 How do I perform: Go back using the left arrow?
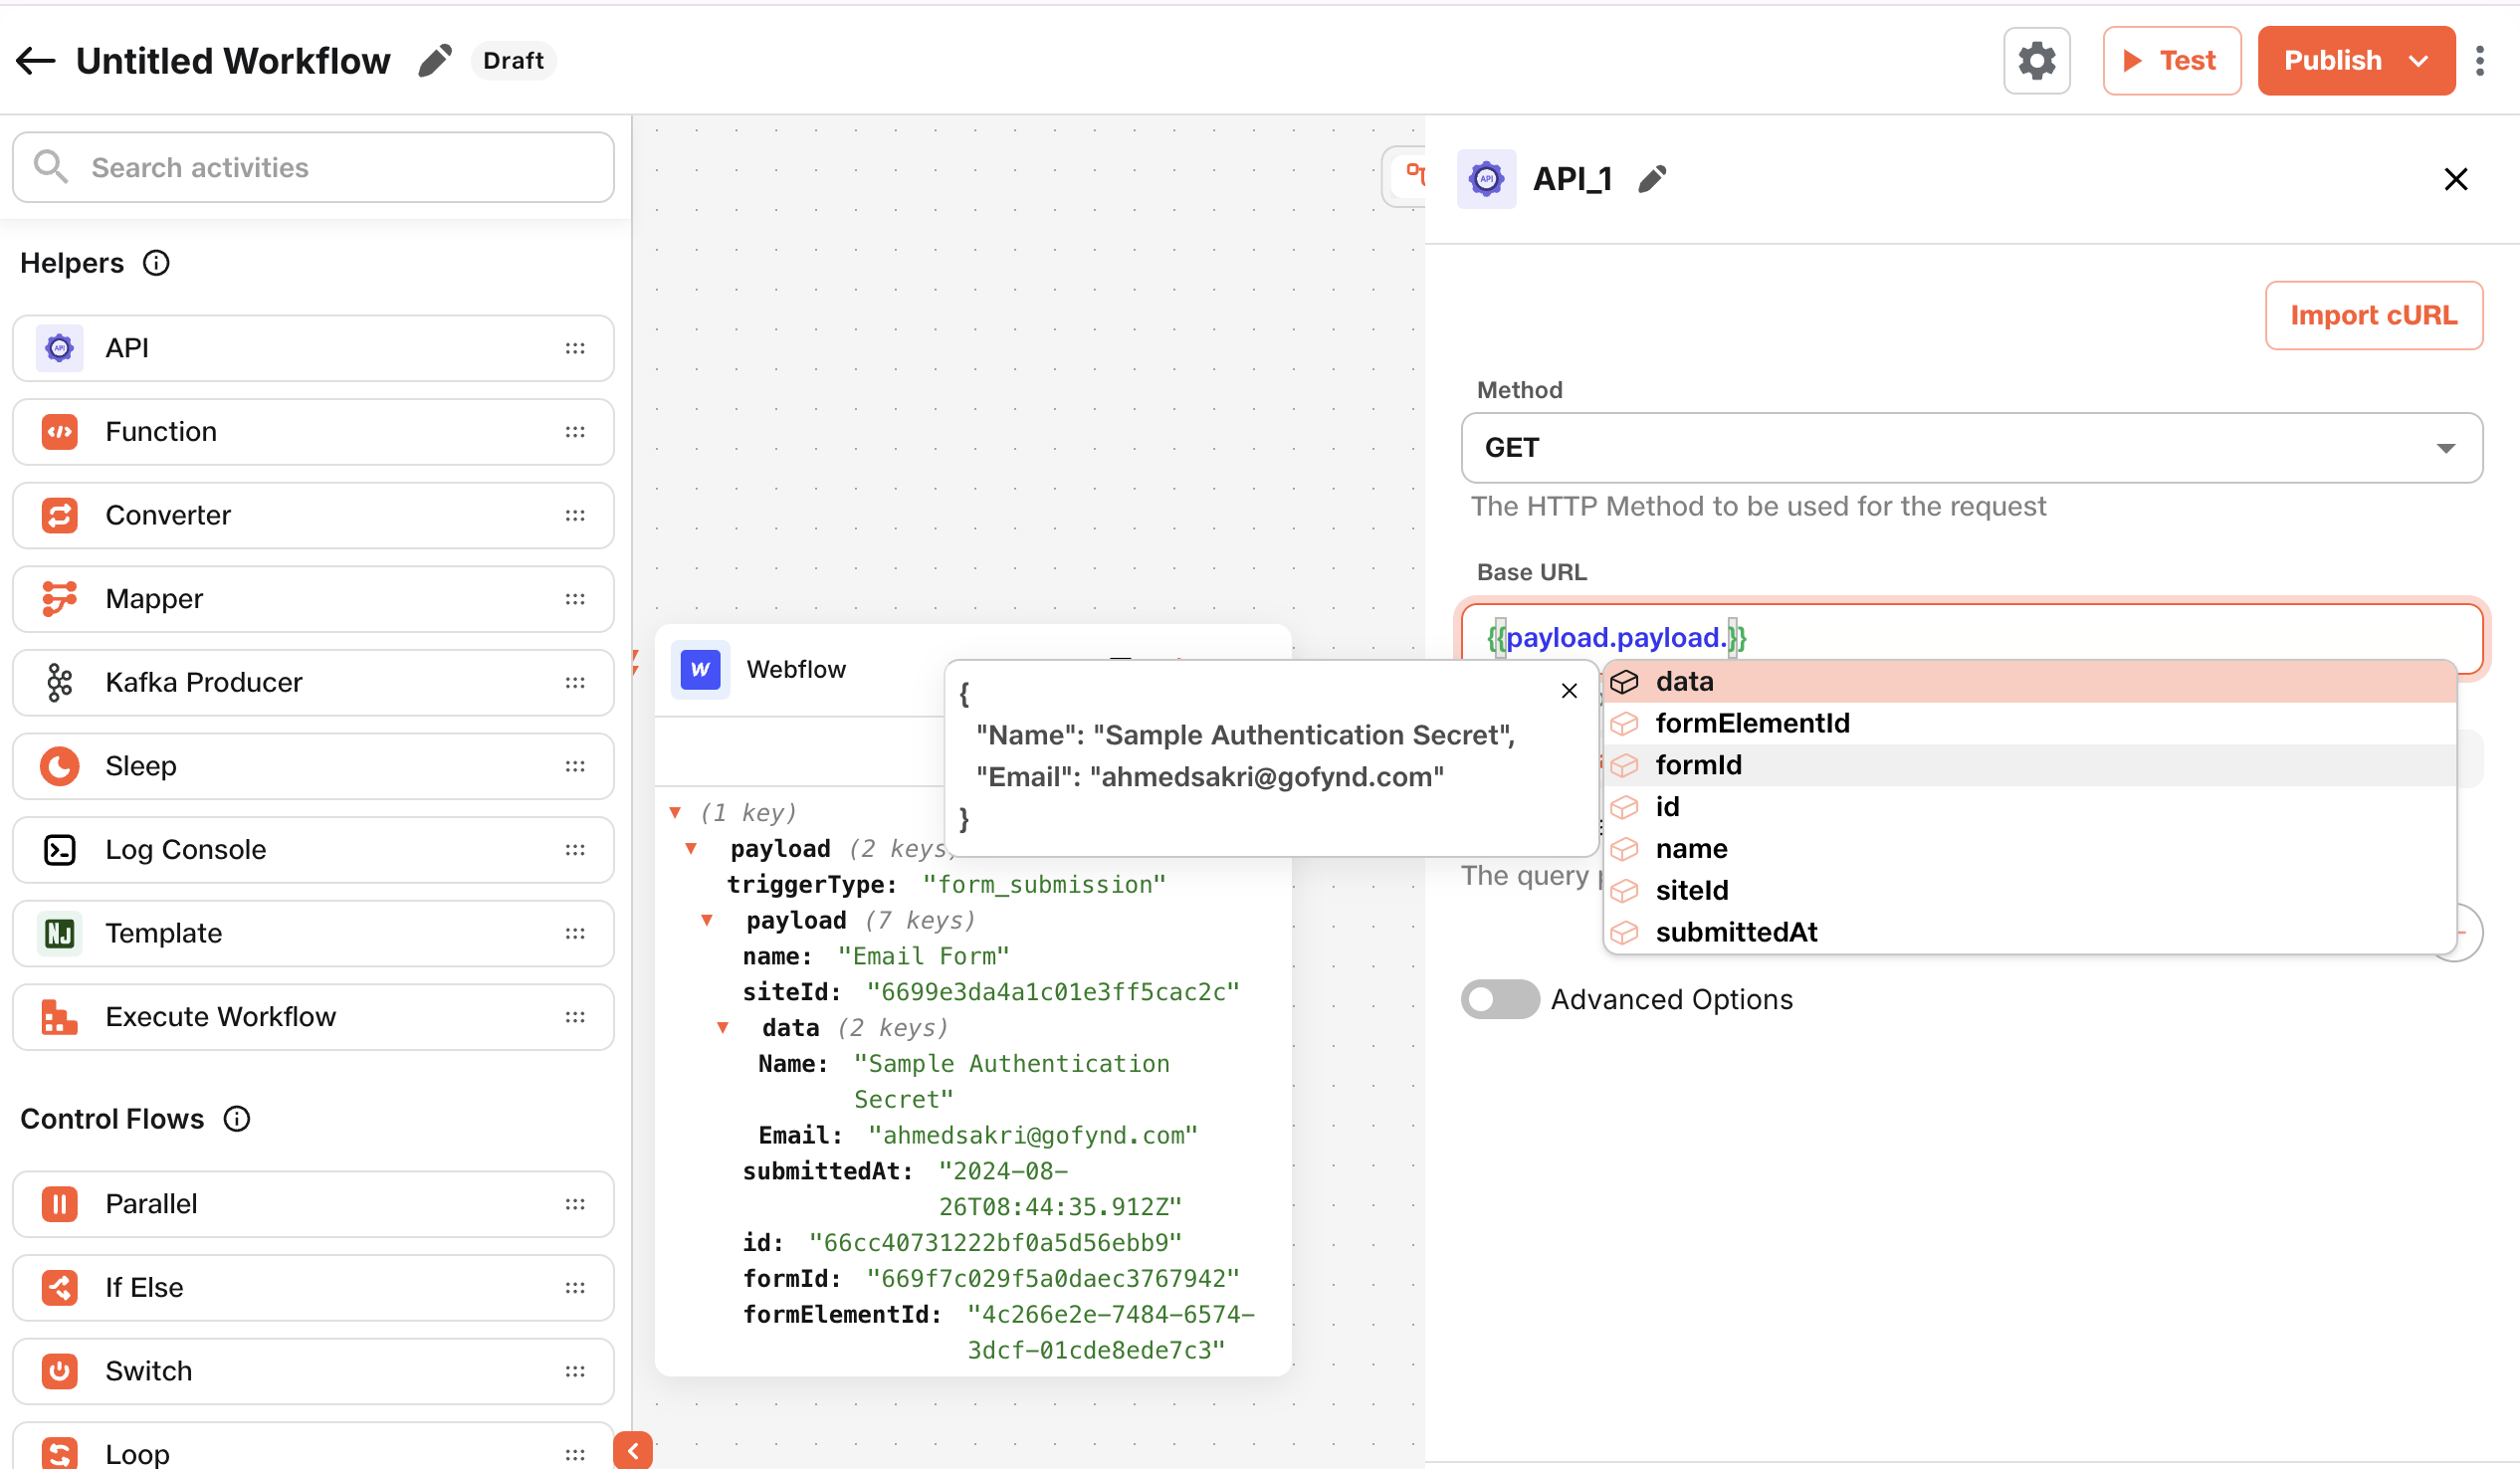click(36, 61)
